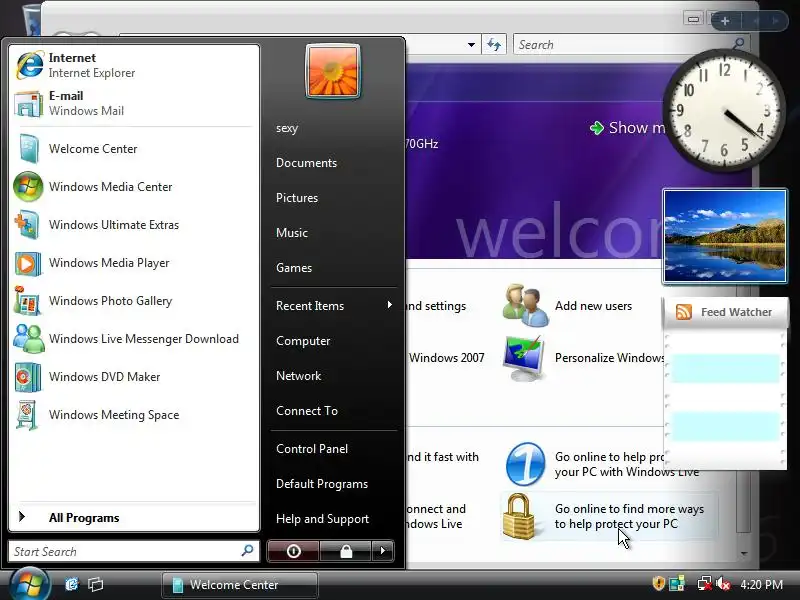
Task: Click the Start Search input field
Action: point(125,552)
